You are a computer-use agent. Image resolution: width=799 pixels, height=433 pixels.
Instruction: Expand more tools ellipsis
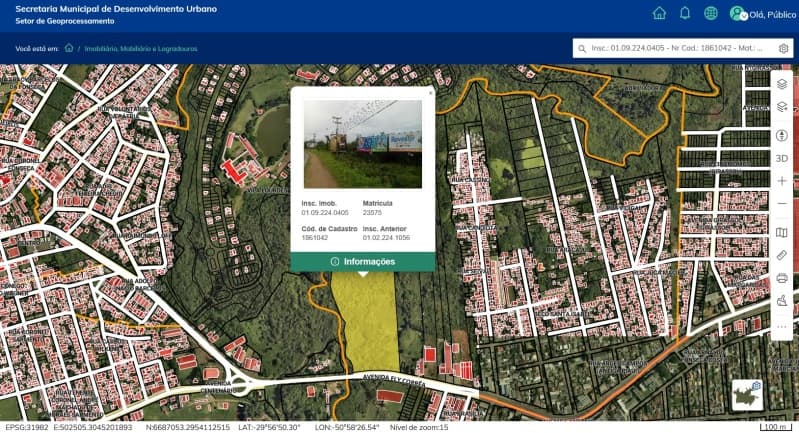tap(782, 327)
